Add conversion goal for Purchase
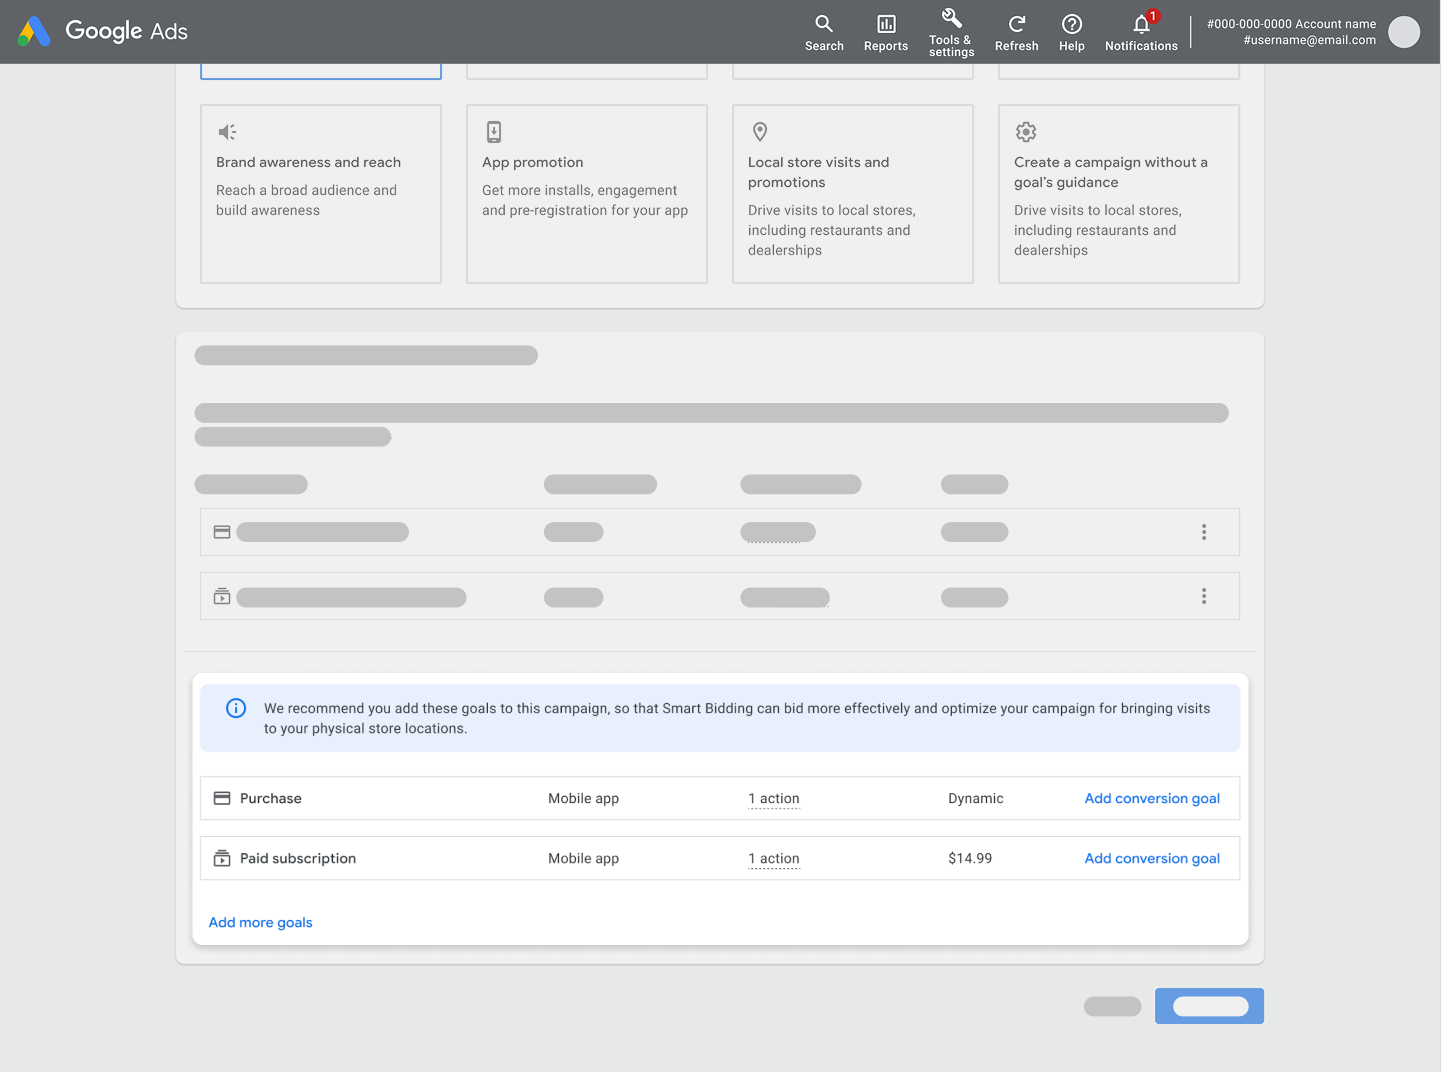This screenshot has height=1072, width=1442. click(1151, 798)
